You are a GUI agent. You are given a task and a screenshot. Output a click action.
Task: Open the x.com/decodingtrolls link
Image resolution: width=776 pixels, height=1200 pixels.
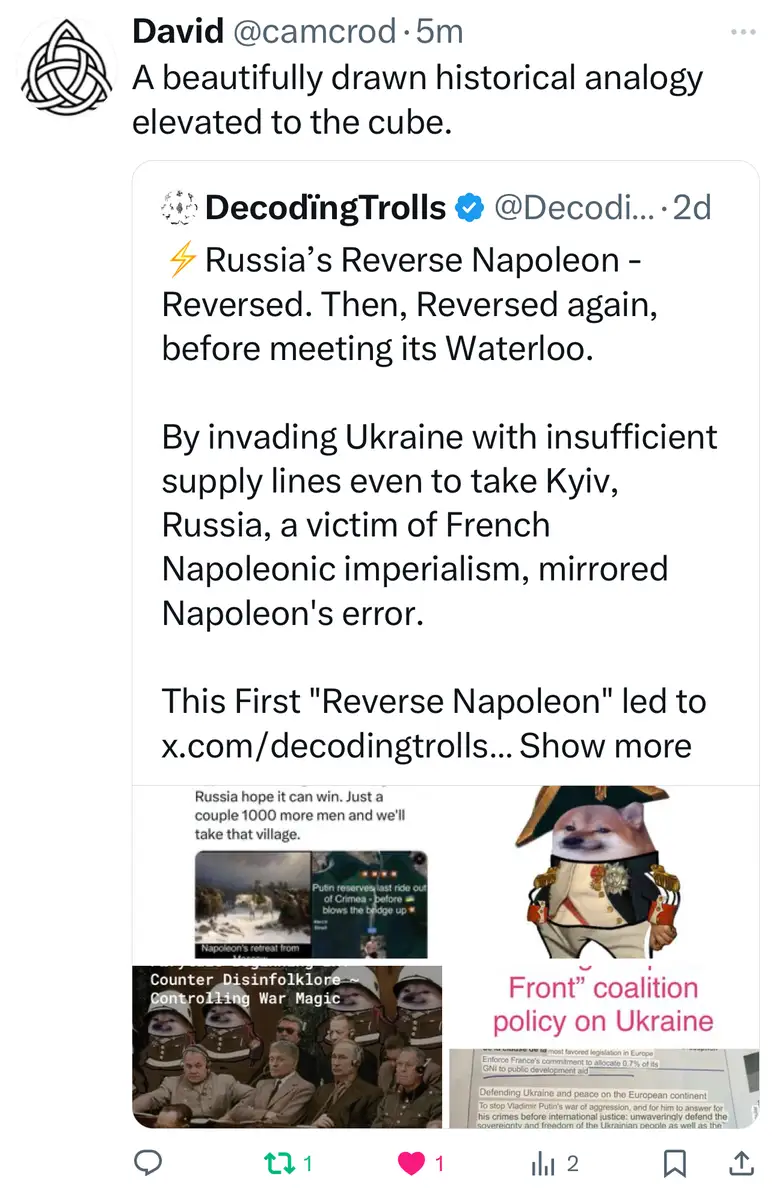[336, 745]
